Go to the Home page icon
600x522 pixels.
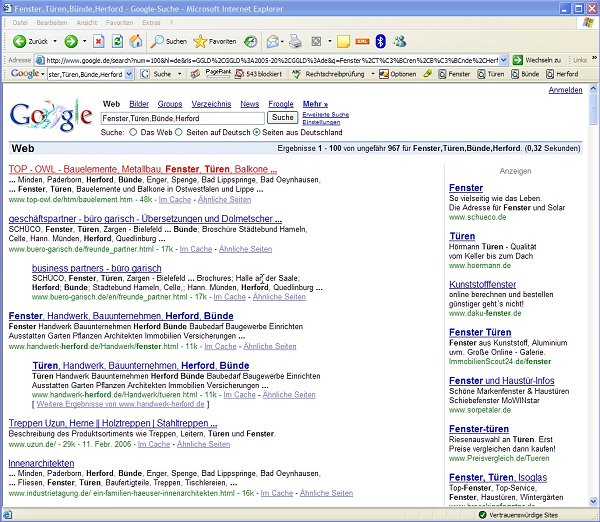click(135, 41)
